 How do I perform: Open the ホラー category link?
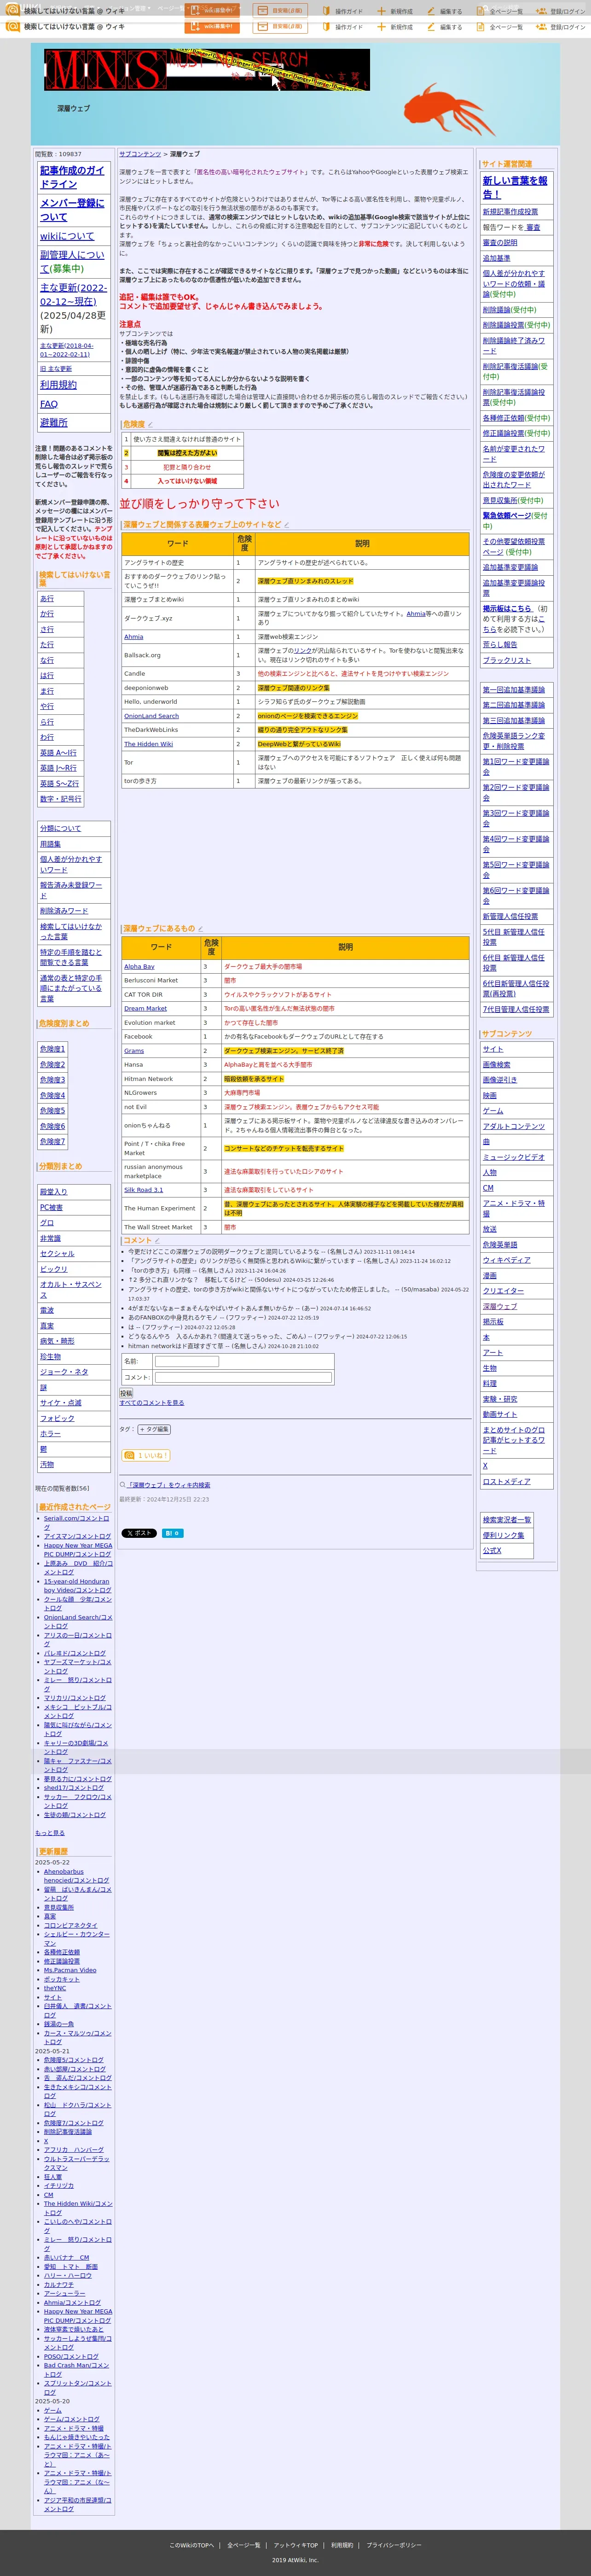point(50,1433)
